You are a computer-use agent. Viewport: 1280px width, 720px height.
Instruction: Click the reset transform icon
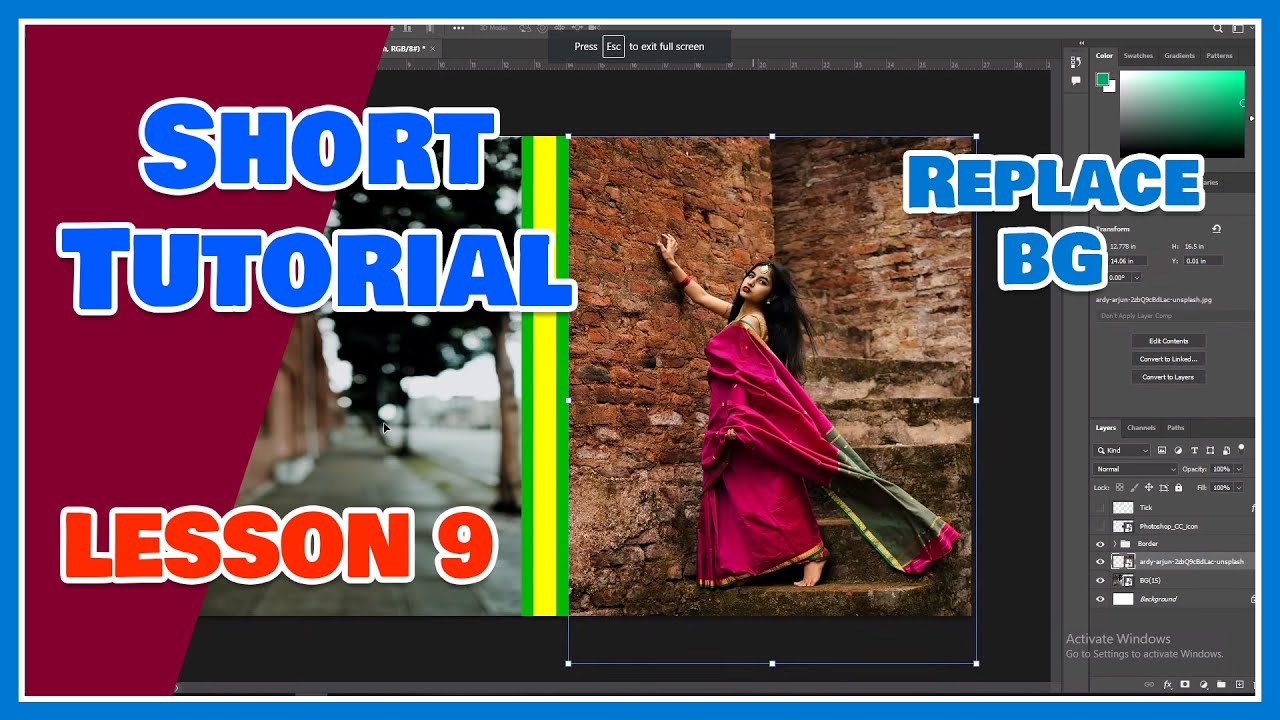(x=1216, y=229)
